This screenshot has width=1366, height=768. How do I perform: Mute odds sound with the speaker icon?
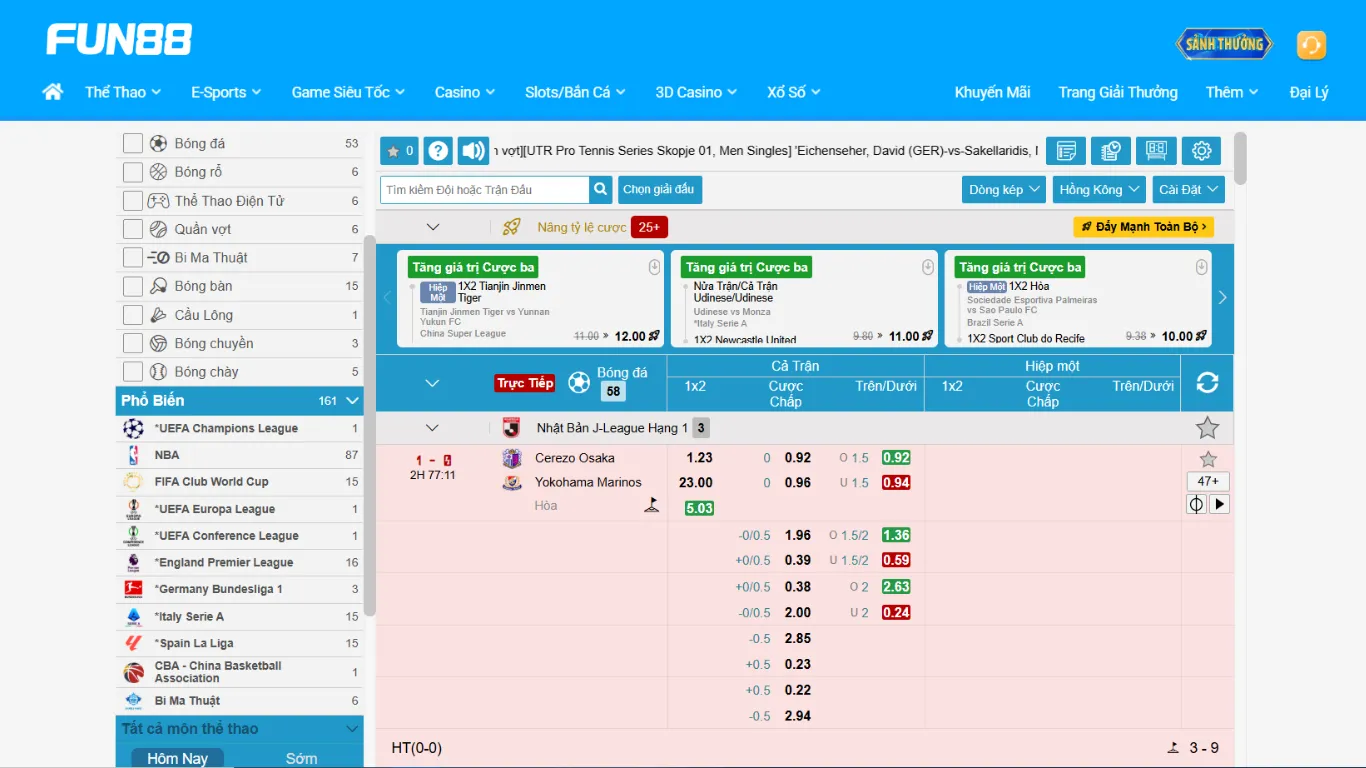[473, 151]
